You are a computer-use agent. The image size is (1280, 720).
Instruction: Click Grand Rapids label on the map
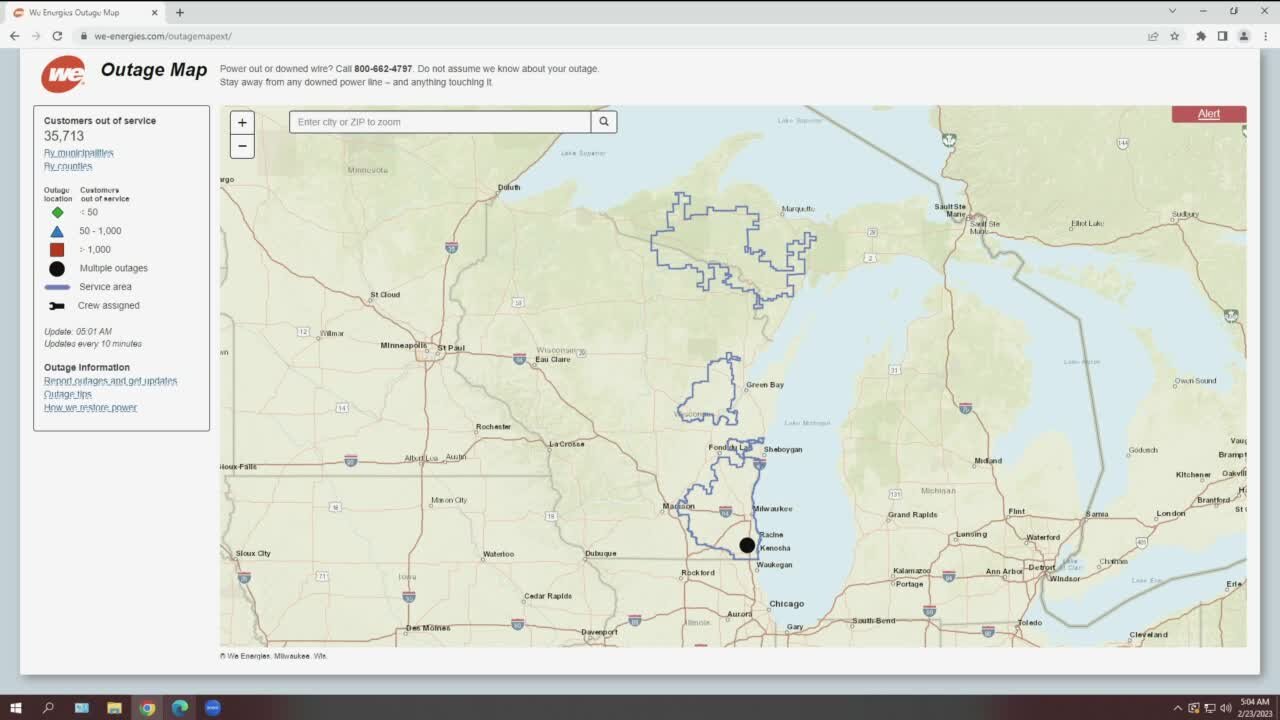[912, 515]
